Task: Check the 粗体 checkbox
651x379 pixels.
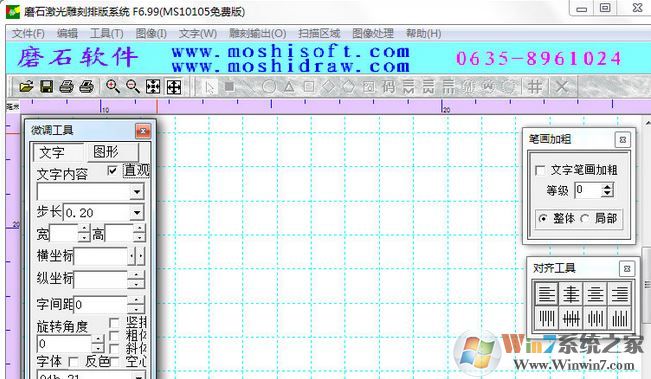Action: tap(114, 335)
